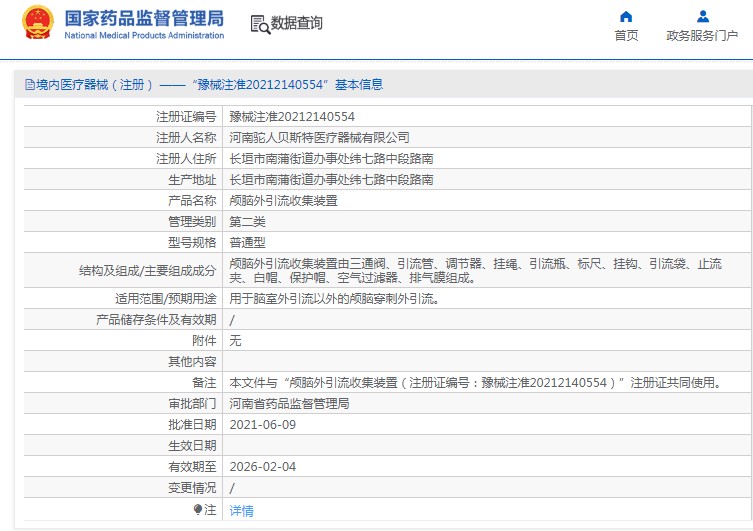
Task: Click the 产品名称 row label
Action: [x=192, y=201]
